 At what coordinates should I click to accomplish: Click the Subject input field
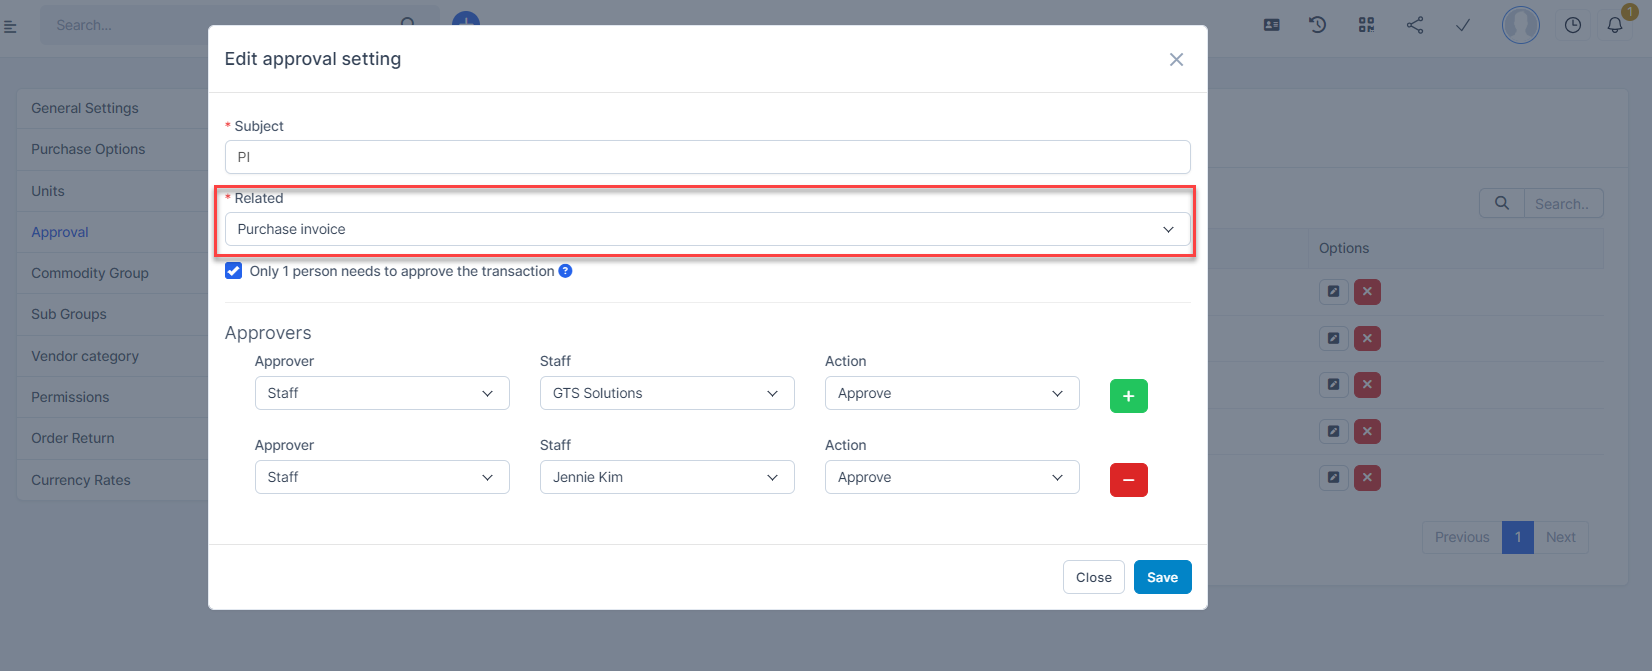coord(707,157)
